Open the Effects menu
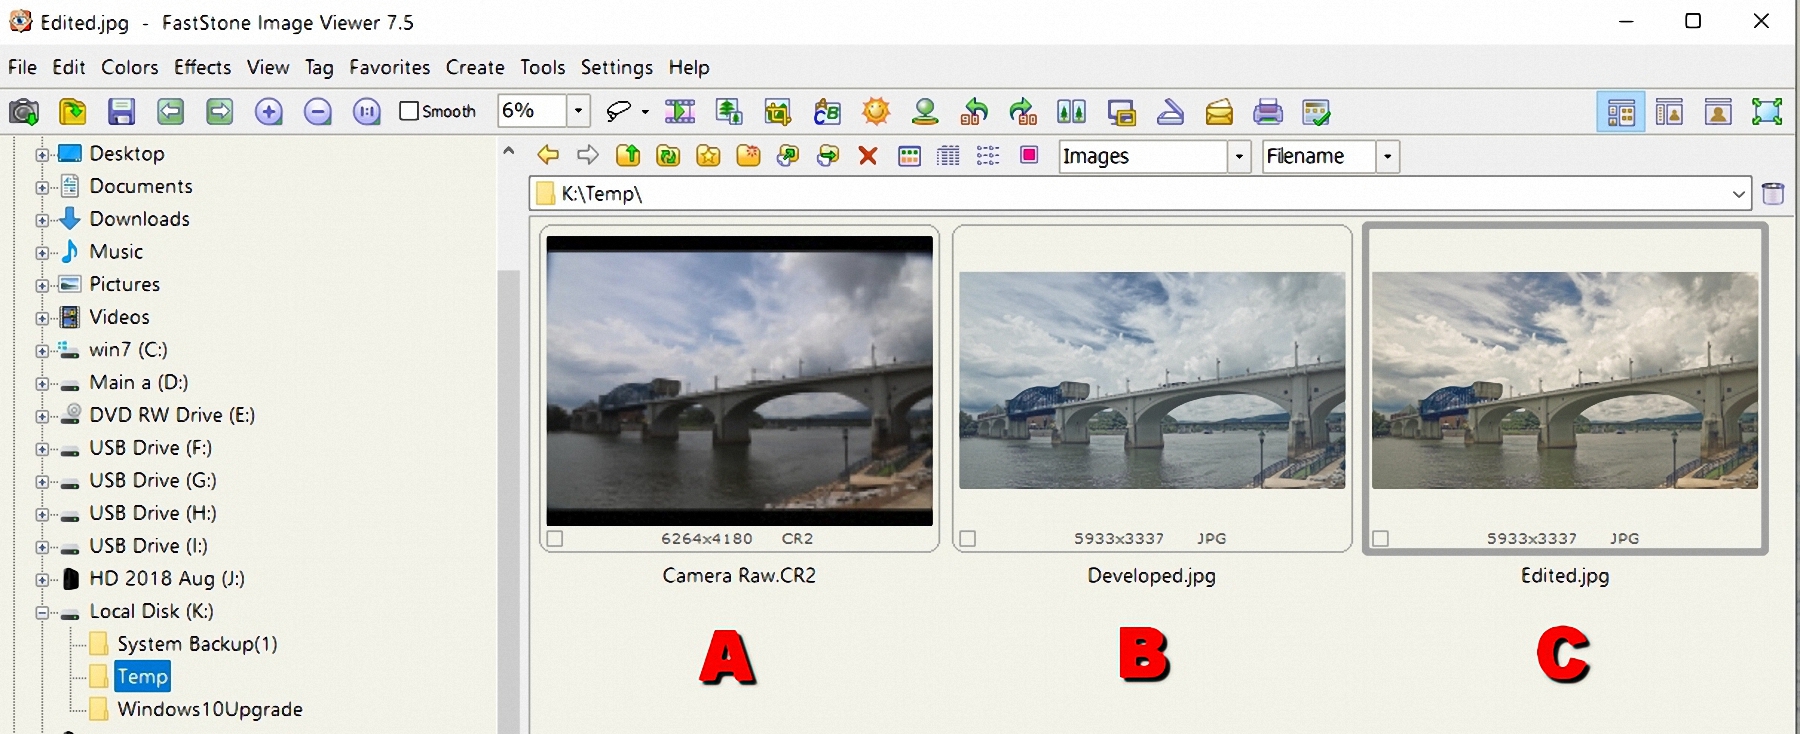The image size is (1800, 734). pyautogui.click(x=202, y=67)
